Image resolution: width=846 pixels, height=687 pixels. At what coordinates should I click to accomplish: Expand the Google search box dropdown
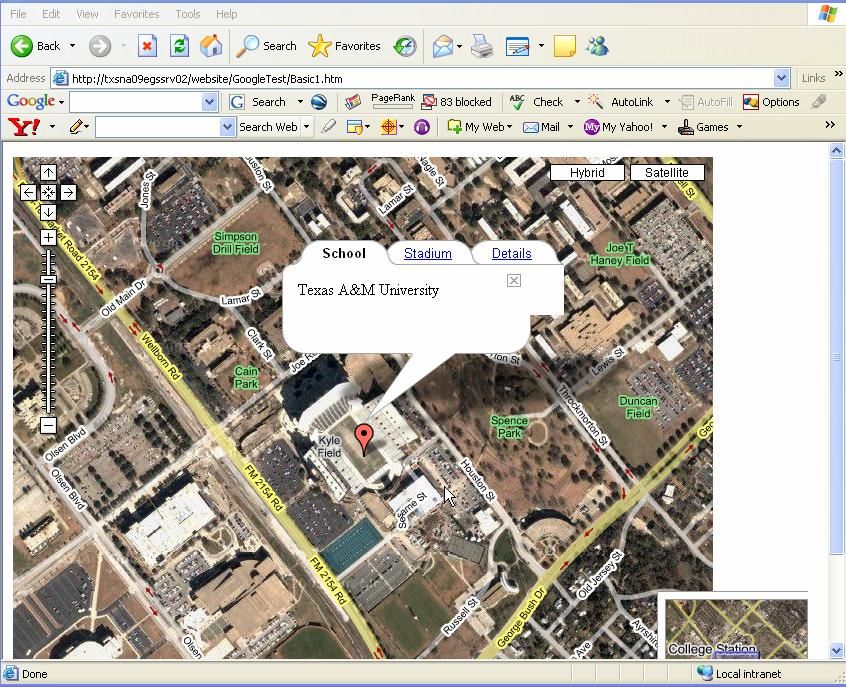pyautogui.click(x=209, y=102)
